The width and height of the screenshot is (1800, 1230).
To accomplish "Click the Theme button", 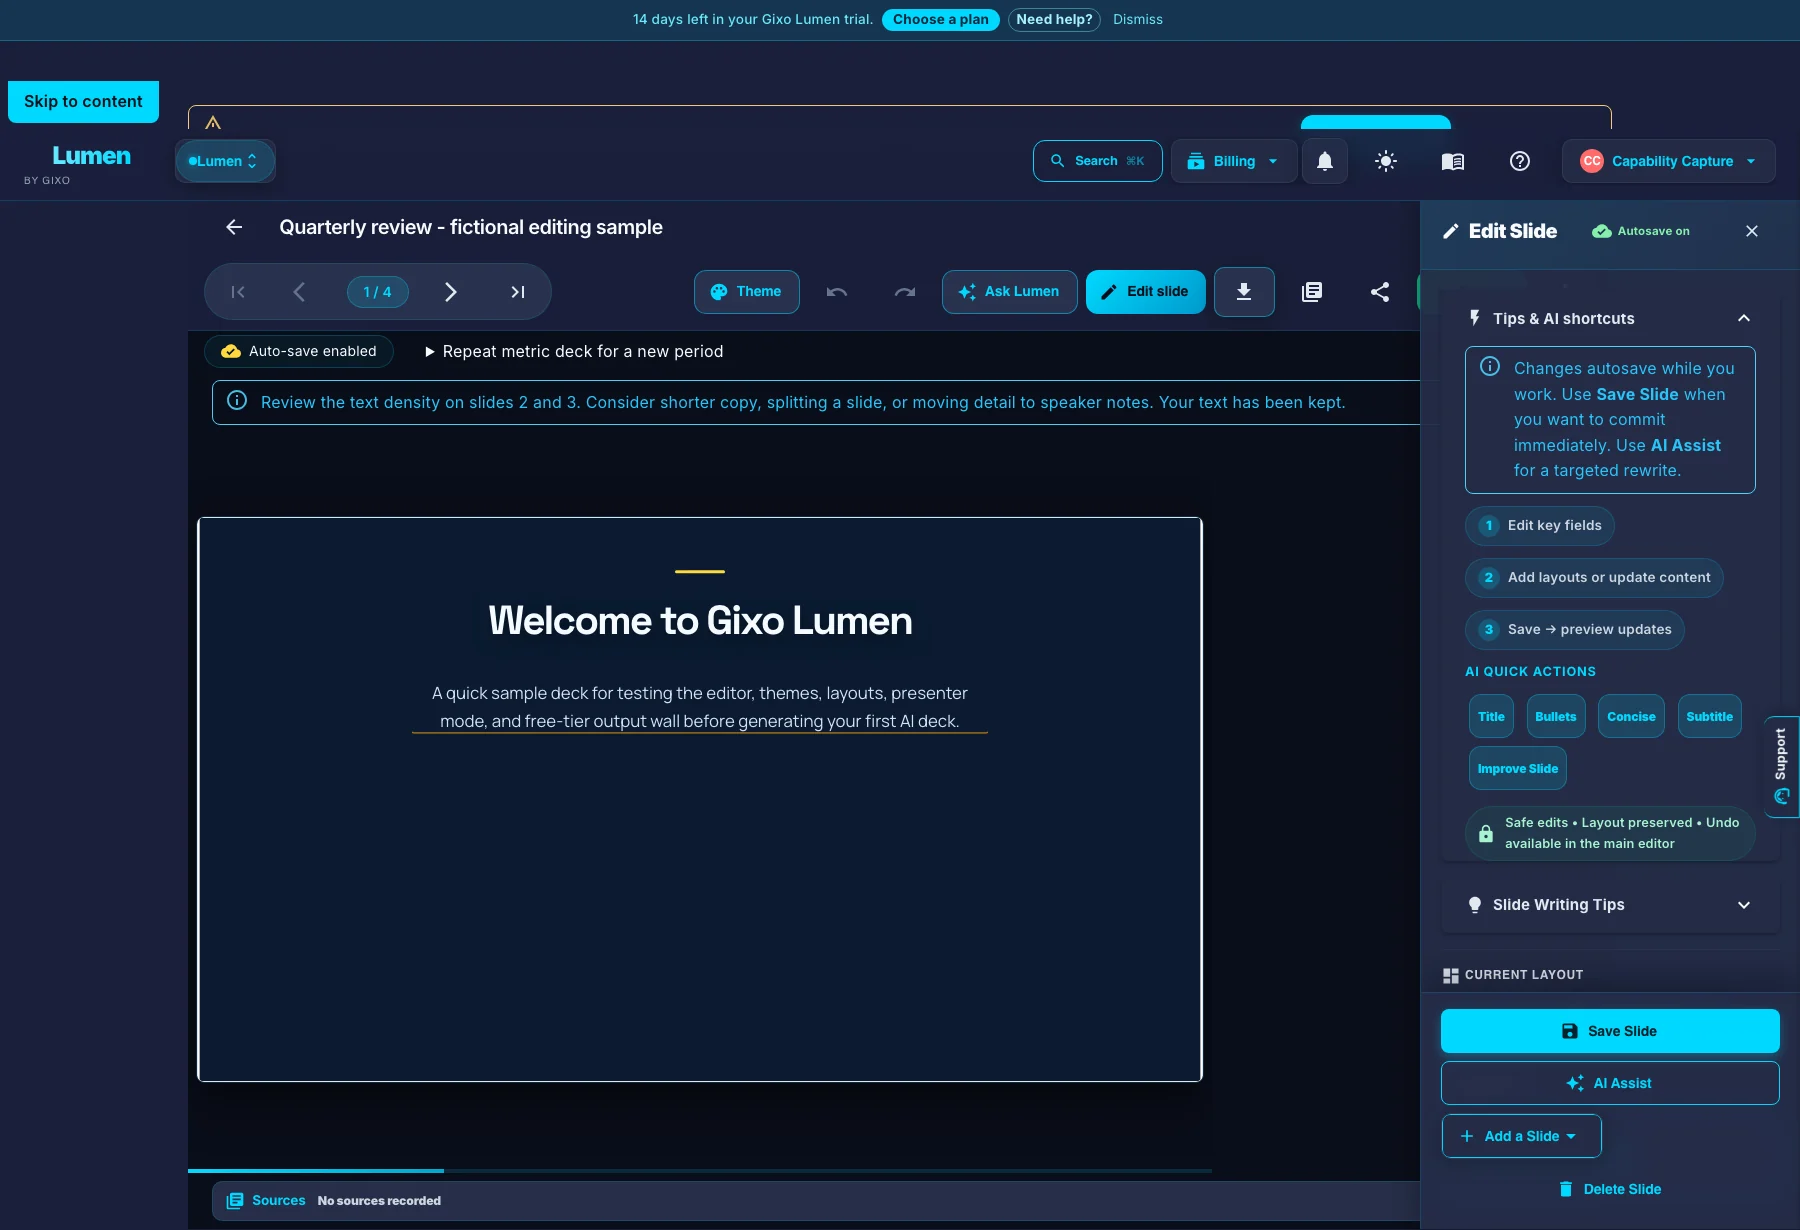I will (747, 292).
